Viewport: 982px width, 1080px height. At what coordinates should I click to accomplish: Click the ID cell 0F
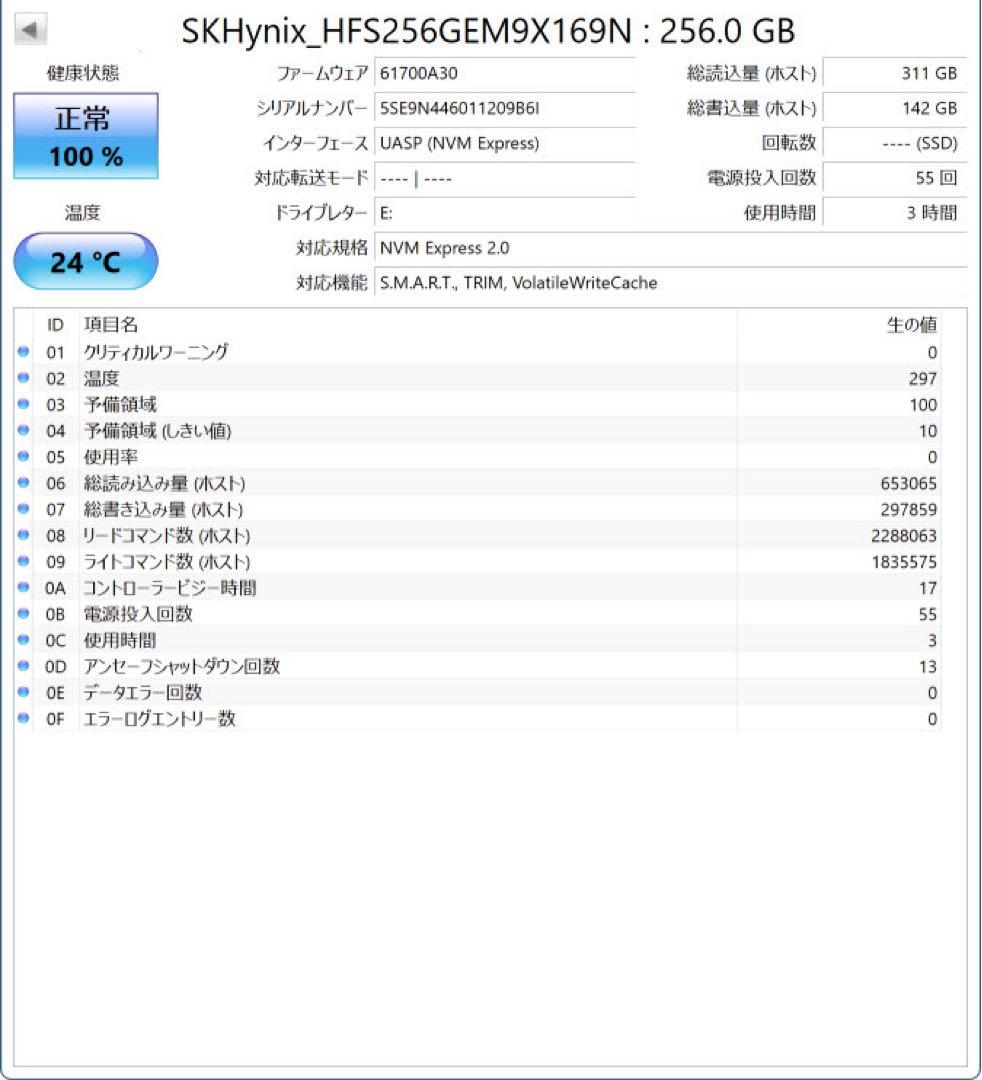click(55, 718)
